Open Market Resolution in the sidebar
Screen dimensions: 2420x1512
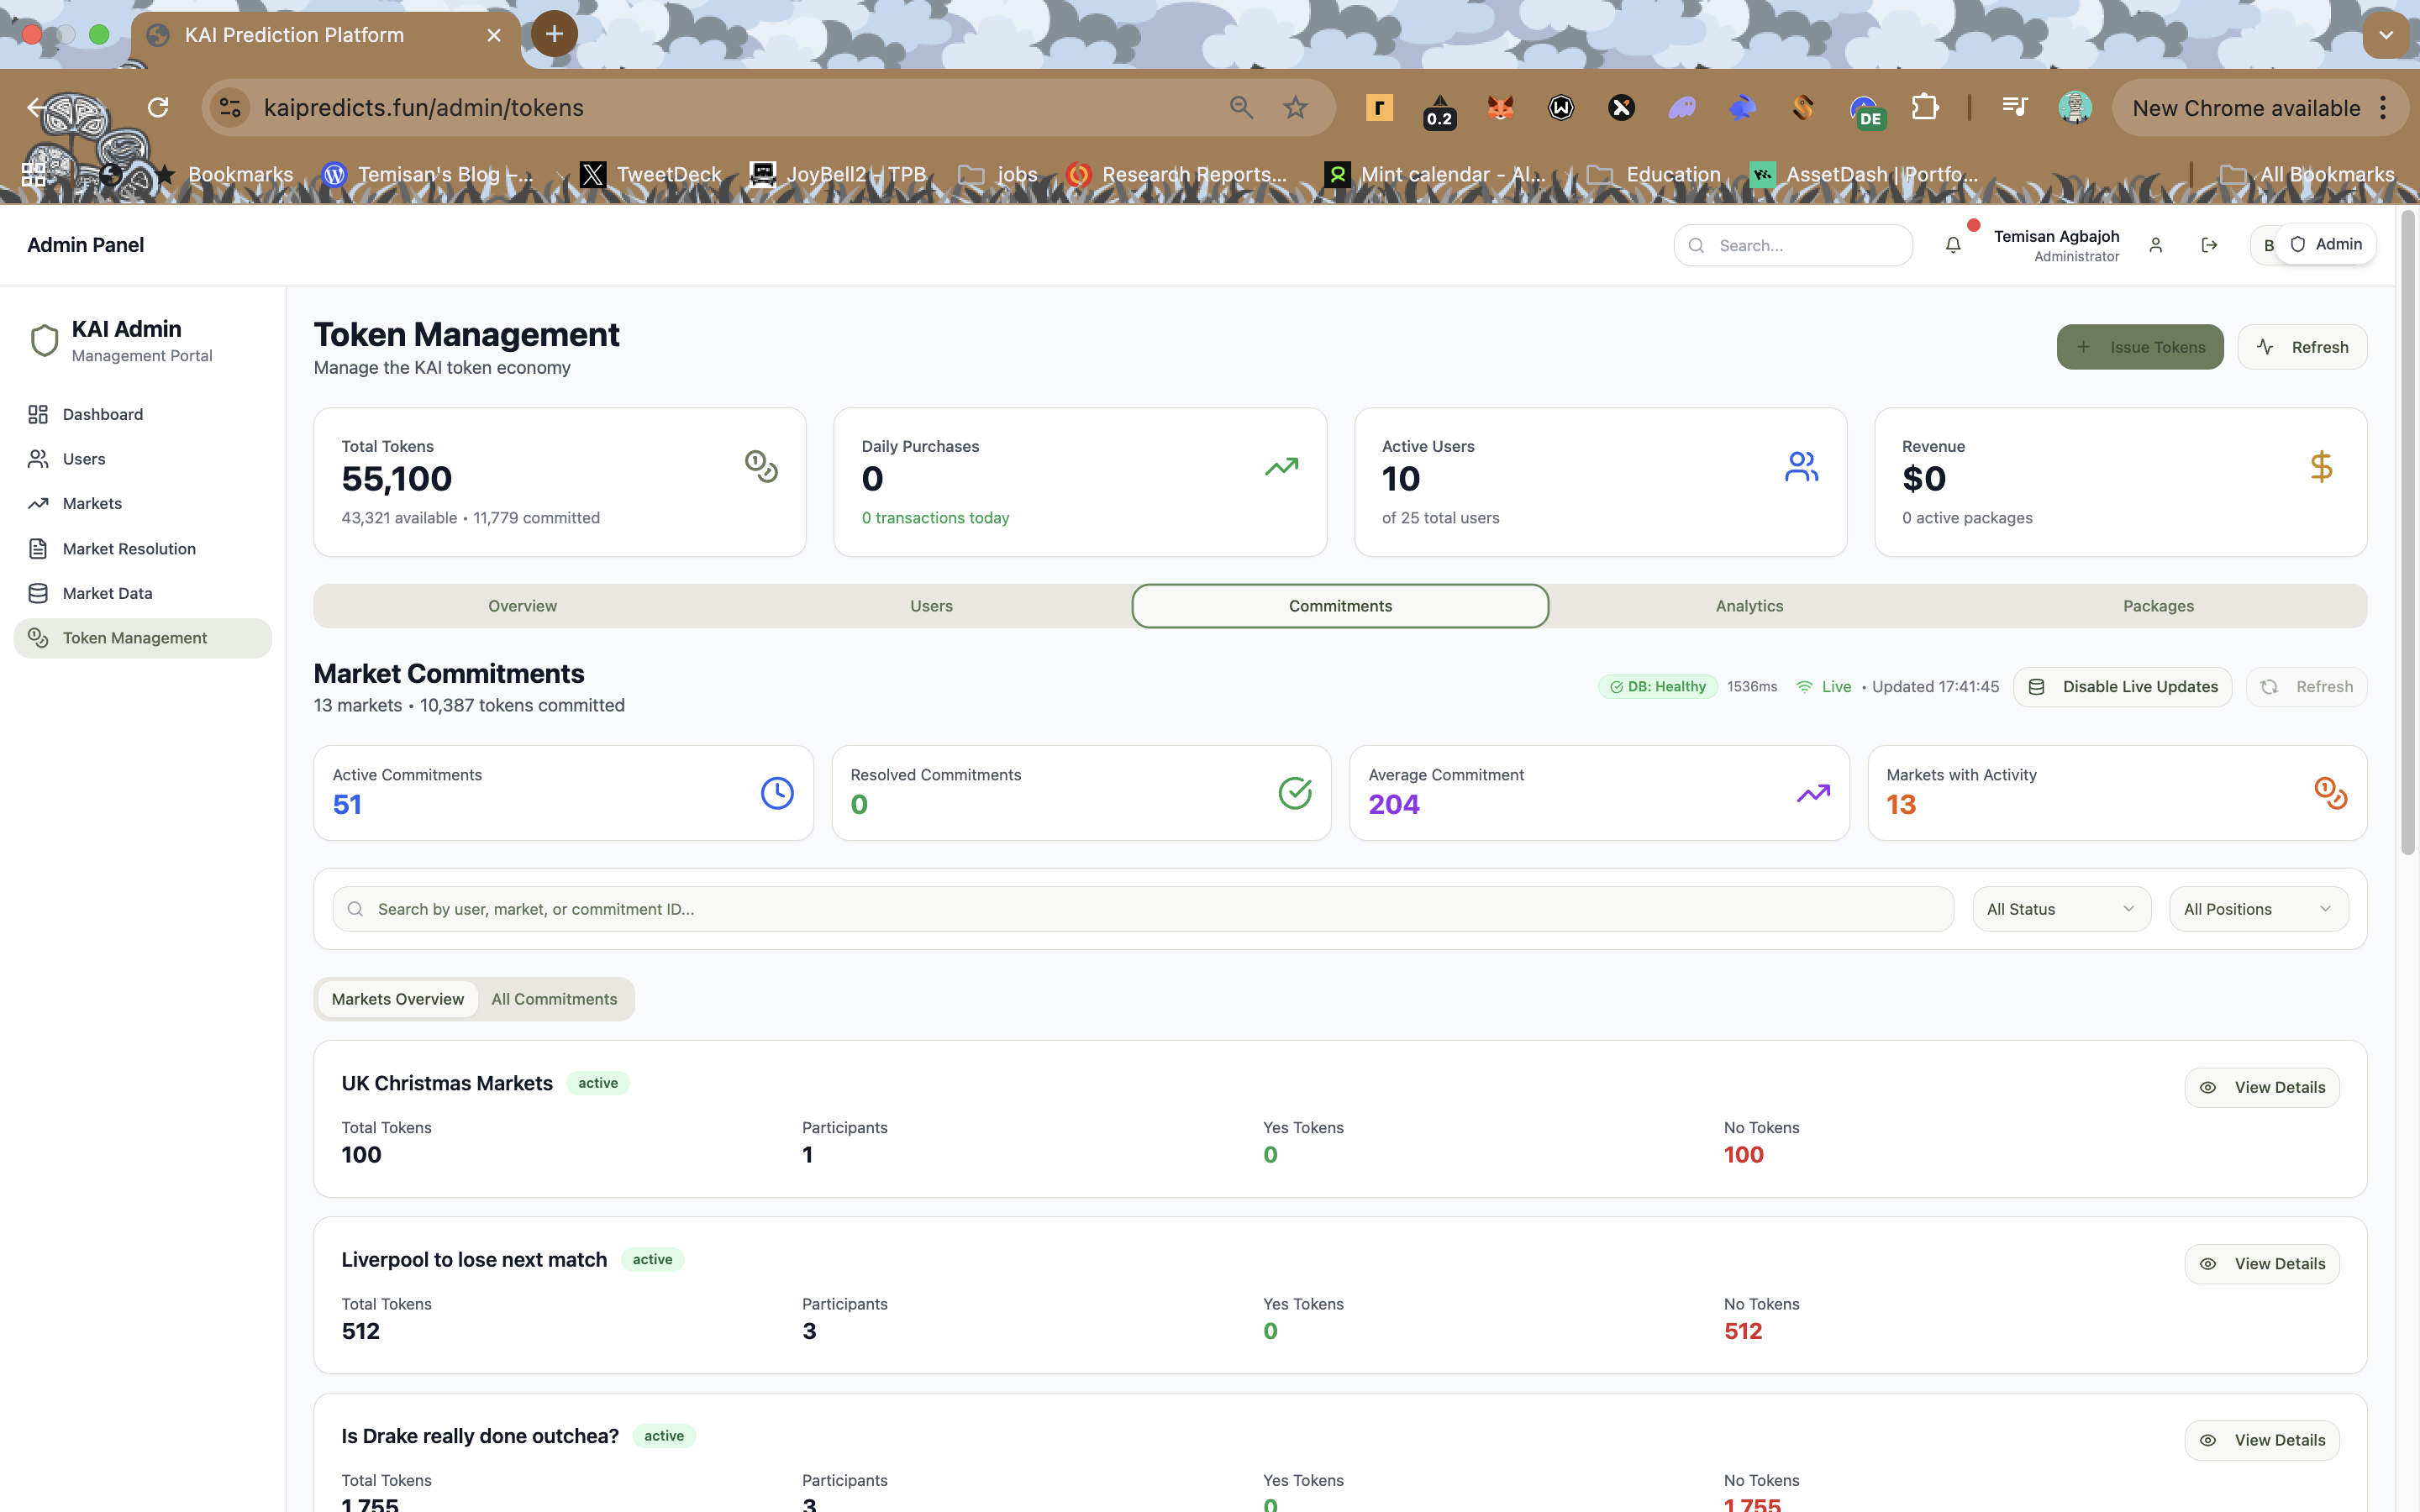click(129, 548)
